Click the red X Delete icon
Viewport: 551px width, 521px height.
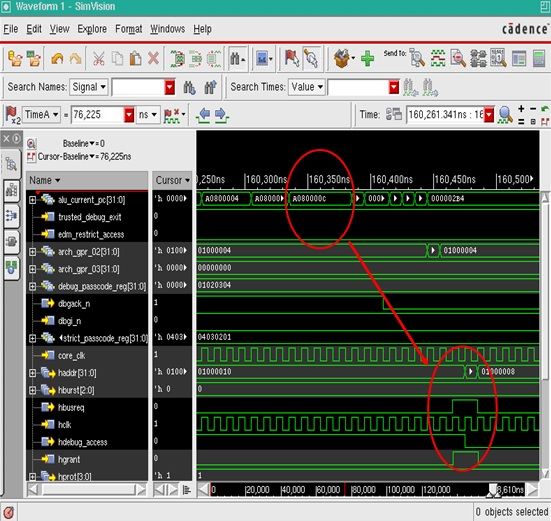[x=153, y=58]
